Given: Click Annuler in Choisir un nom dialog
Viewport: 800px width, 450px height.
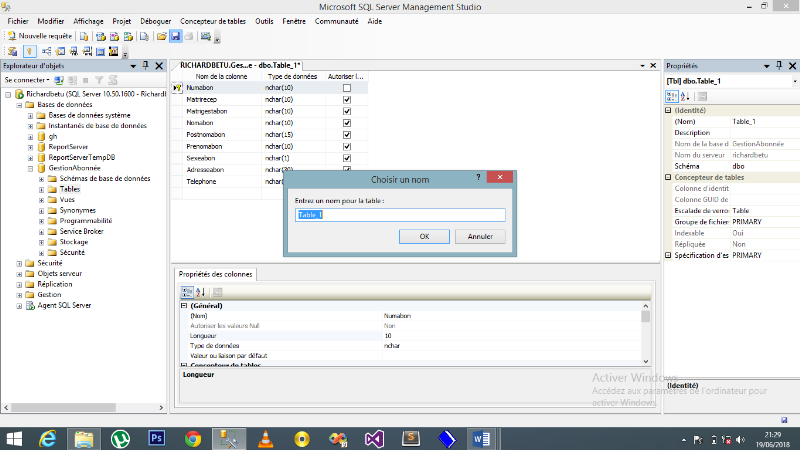Looking at the screenshot, I should tap(480, 236).
